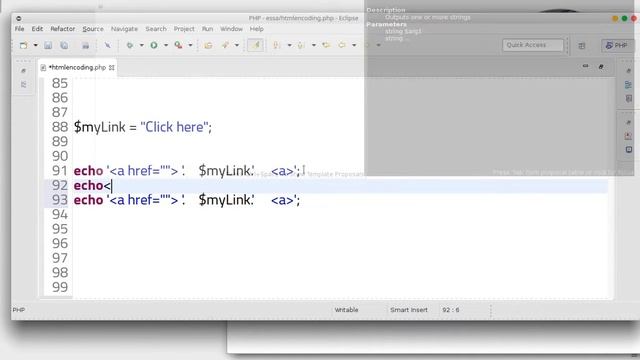Click the Debug bug icon
640x360 pixels.
tap(130, 45)
